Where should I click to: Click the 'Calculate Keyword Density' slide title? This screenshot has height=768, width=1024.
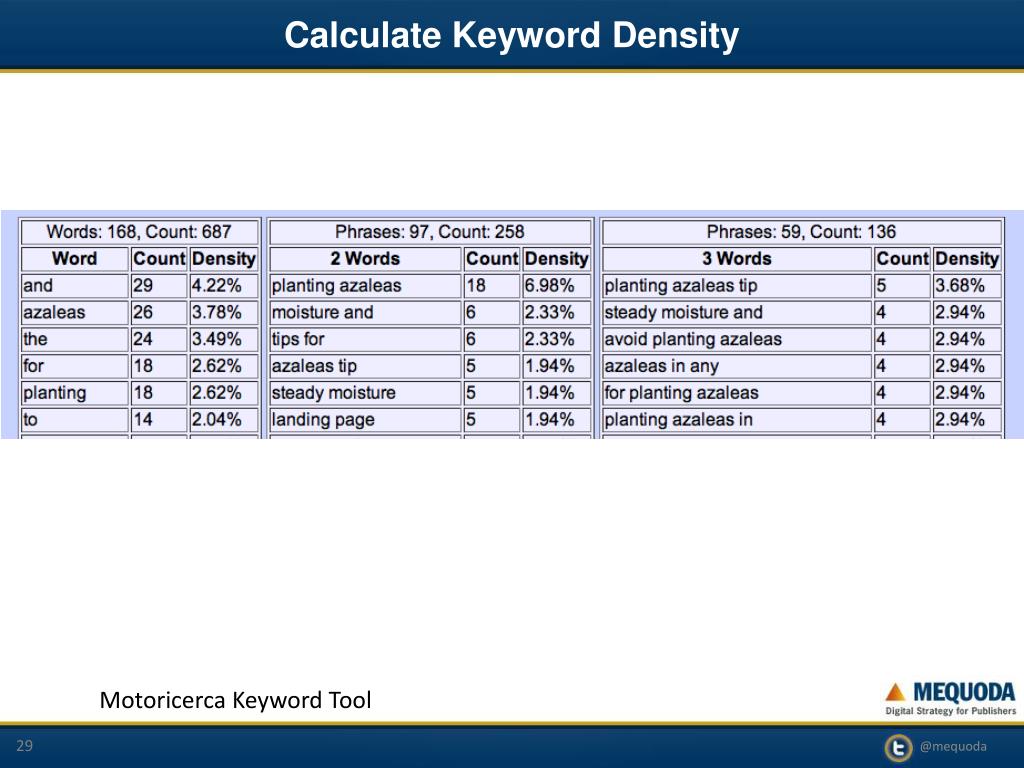(511, 35)
